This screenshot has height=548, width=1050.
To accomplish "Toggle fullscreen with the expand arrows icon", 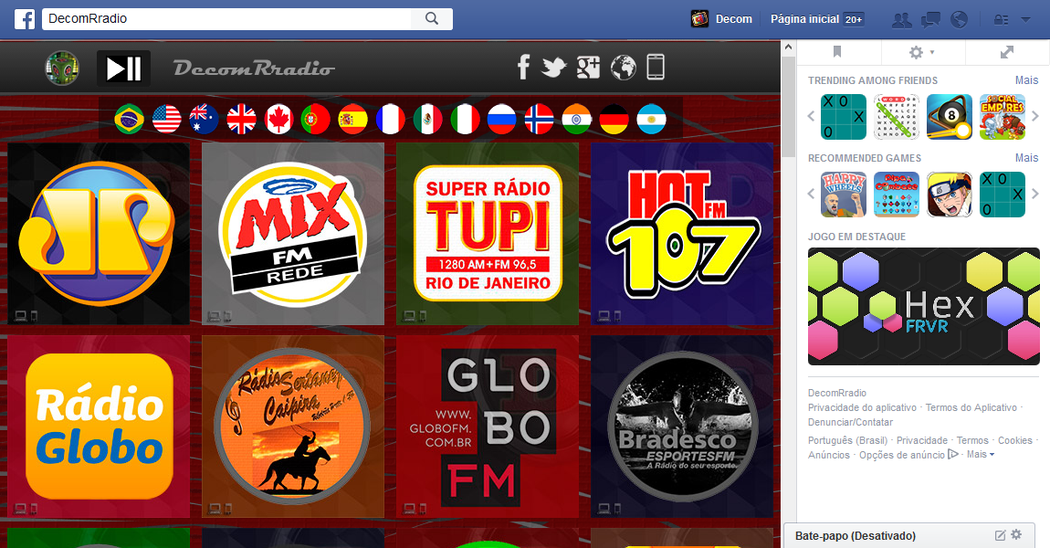I will point(1007,52).
